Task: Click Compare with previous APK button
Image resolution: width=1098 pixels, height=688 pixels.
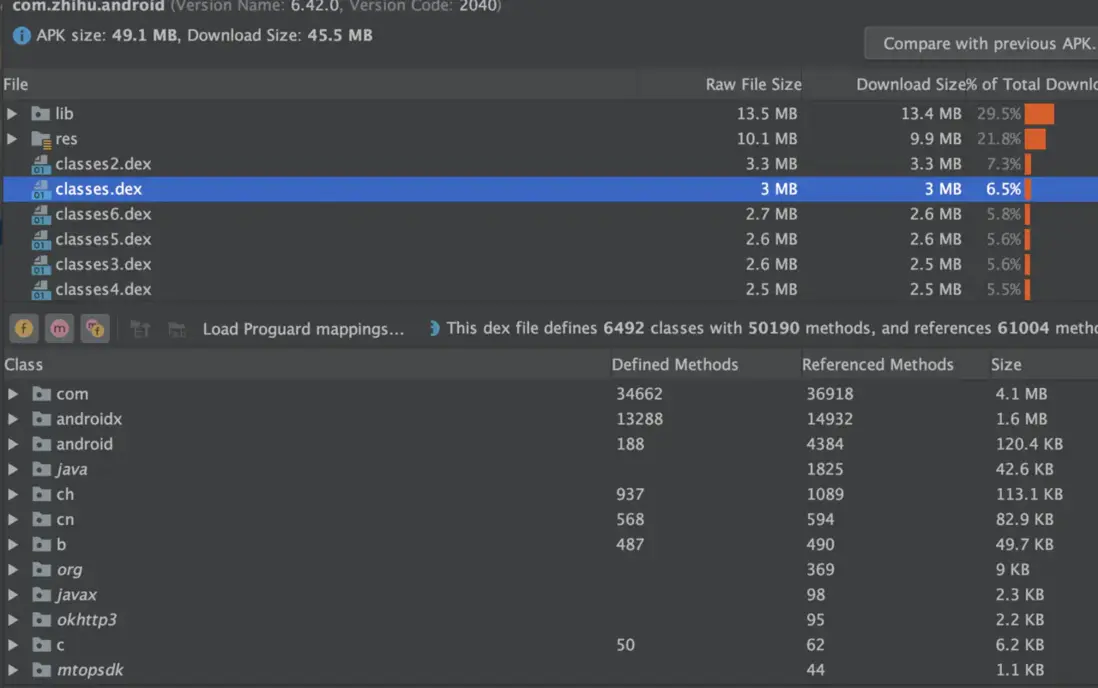Action: tap(985, 44)
